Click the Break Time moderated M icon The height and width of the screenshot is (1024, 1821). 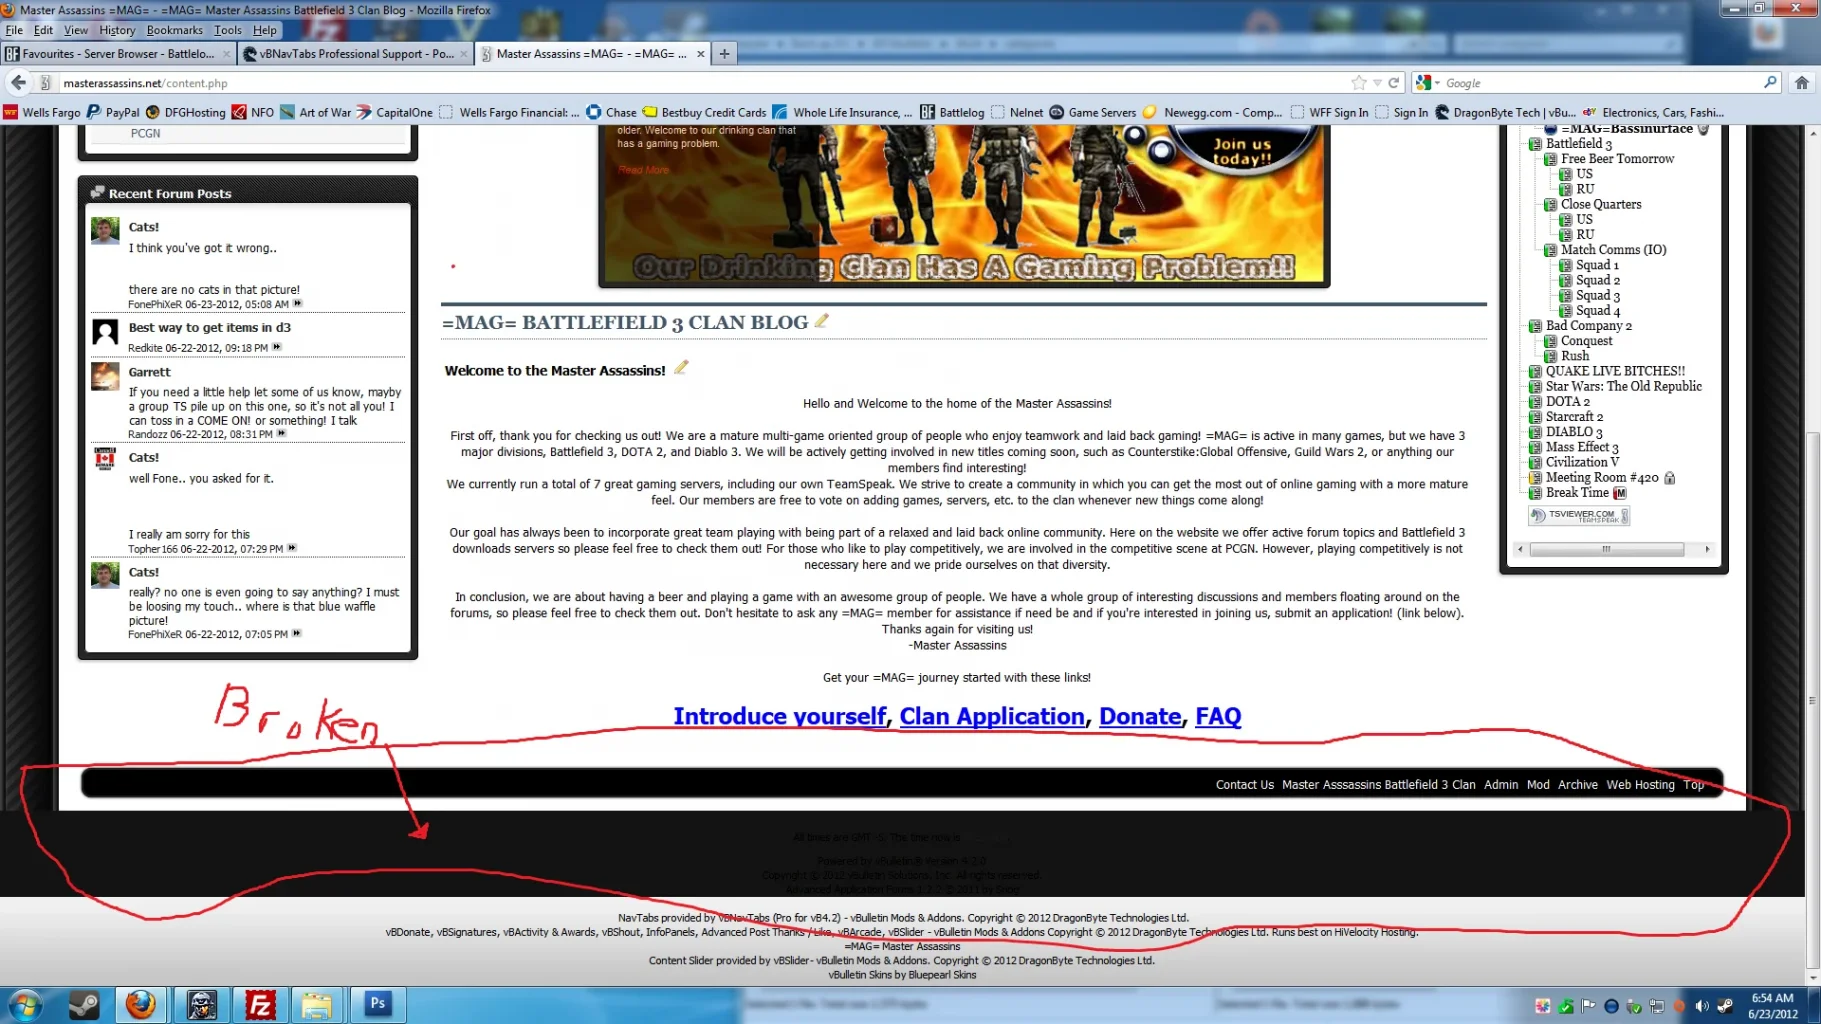(1620, 493)
